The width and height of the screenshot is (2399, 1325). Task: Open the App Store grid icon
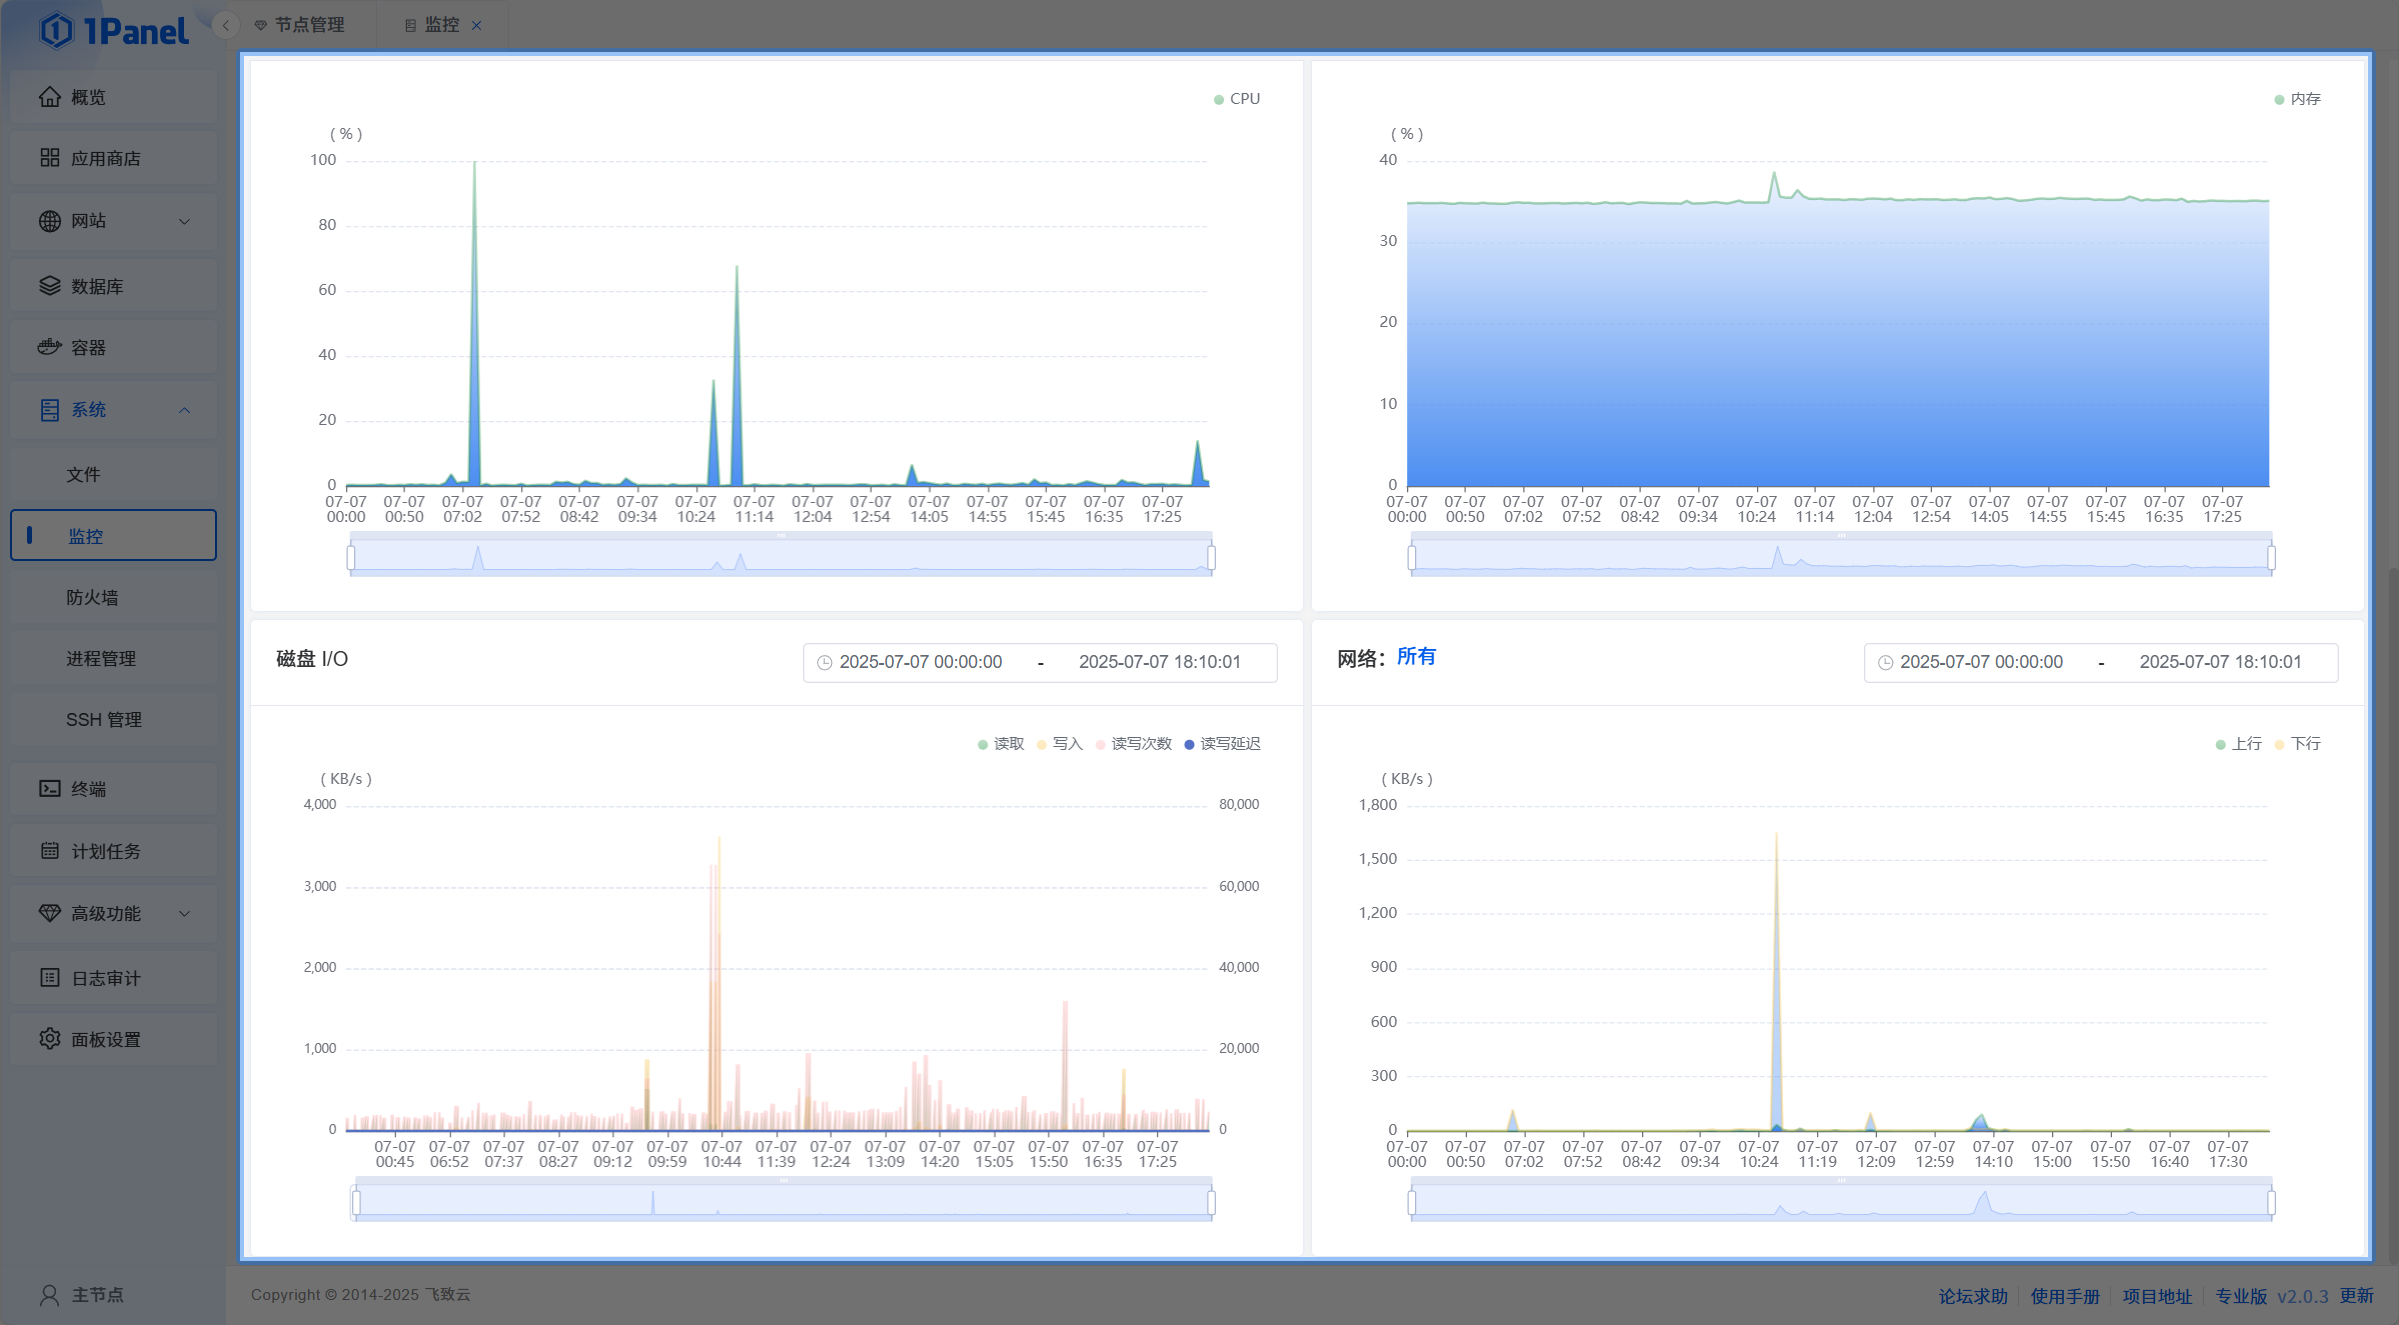pos(49,158)
